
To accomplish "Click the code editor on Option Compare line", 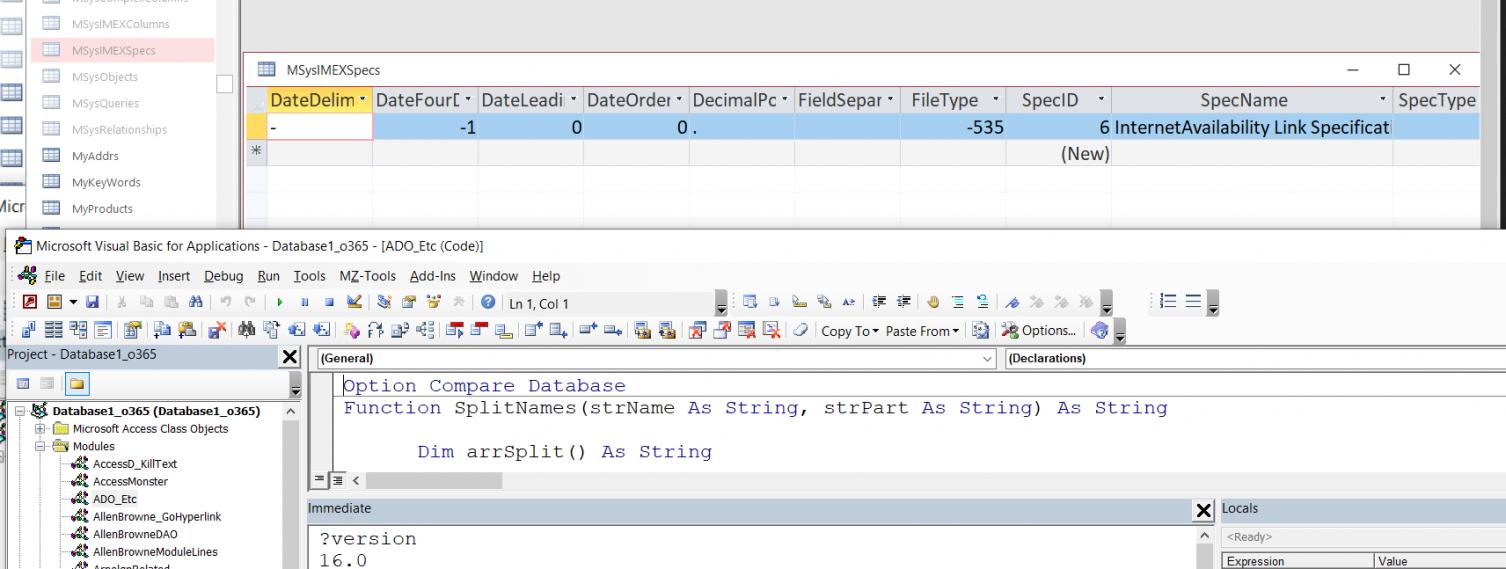I will coord(484,385).
